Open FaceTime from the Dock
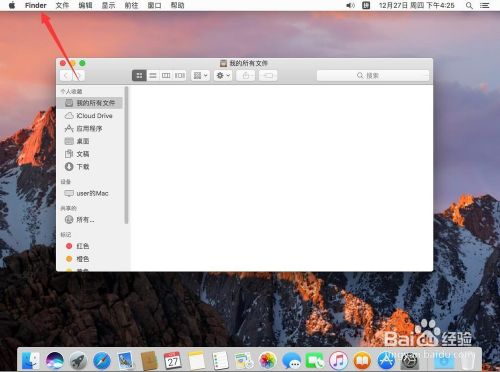The height and width of the screenshot is (372, 500). pos(315,361)
